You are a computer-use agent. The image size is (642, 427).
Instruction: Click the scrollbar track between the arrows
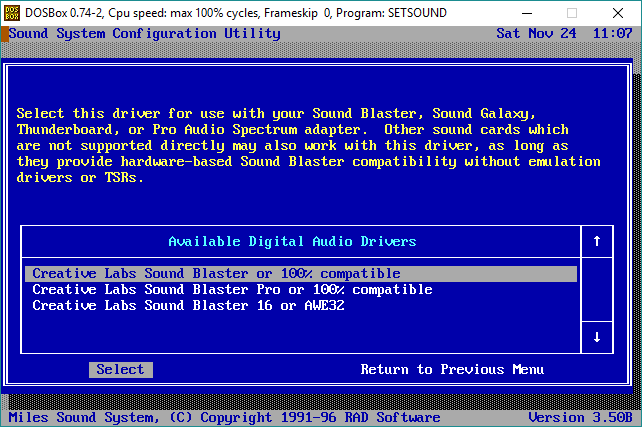click(x=597, y=289)
